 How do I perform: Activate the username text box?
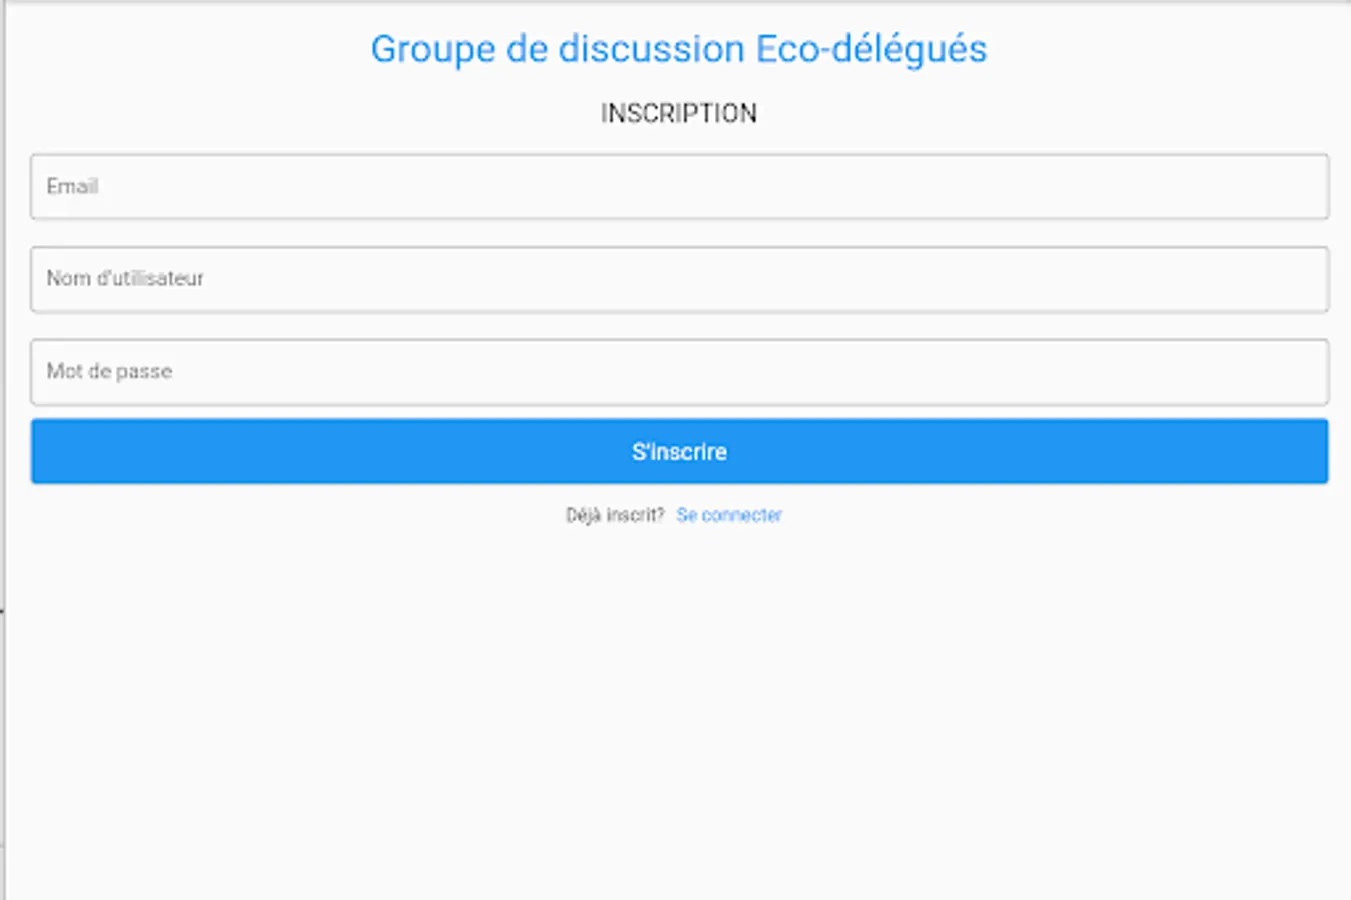tap(679, 280)
